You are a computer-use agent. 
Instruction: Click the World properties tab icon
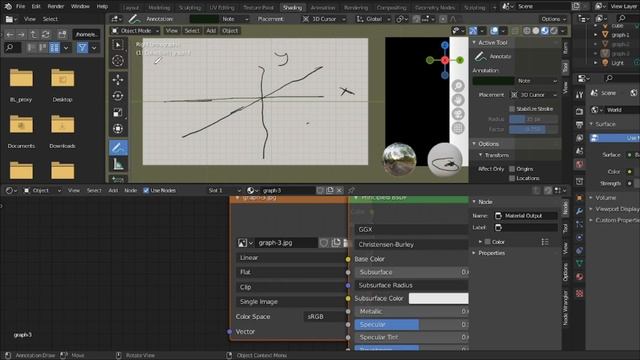point(579,164)
